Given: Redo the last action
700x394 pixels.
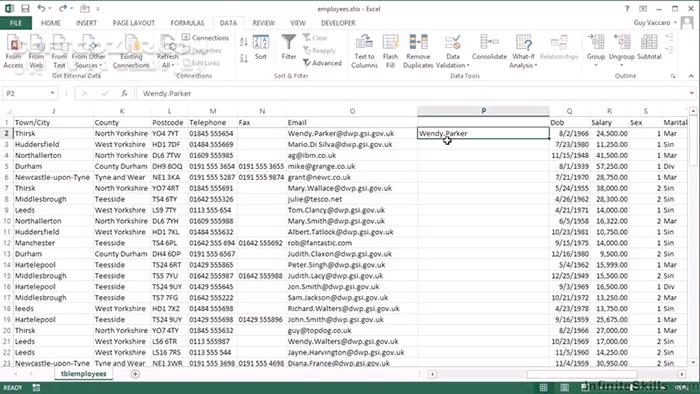Looking at the screenshot, I should click(62, 8).
